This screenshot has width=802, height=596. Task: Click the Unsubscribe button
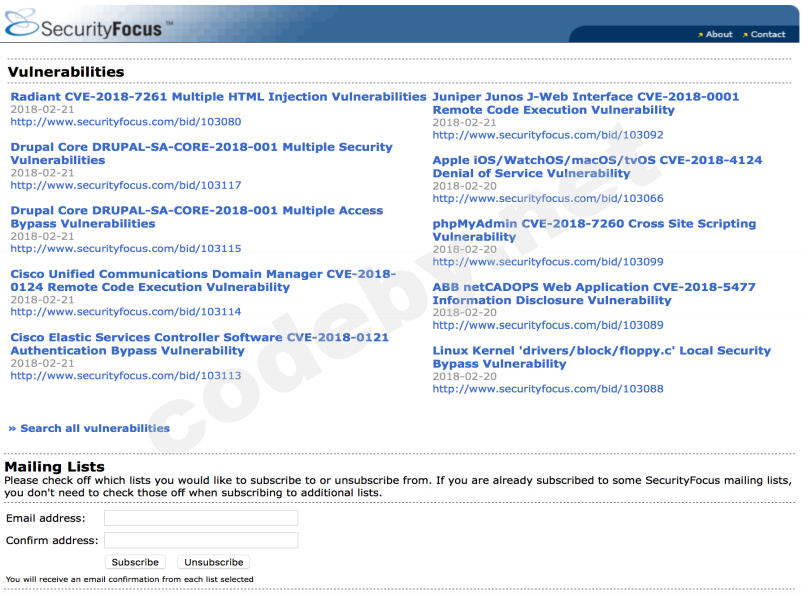coord(213,562)
